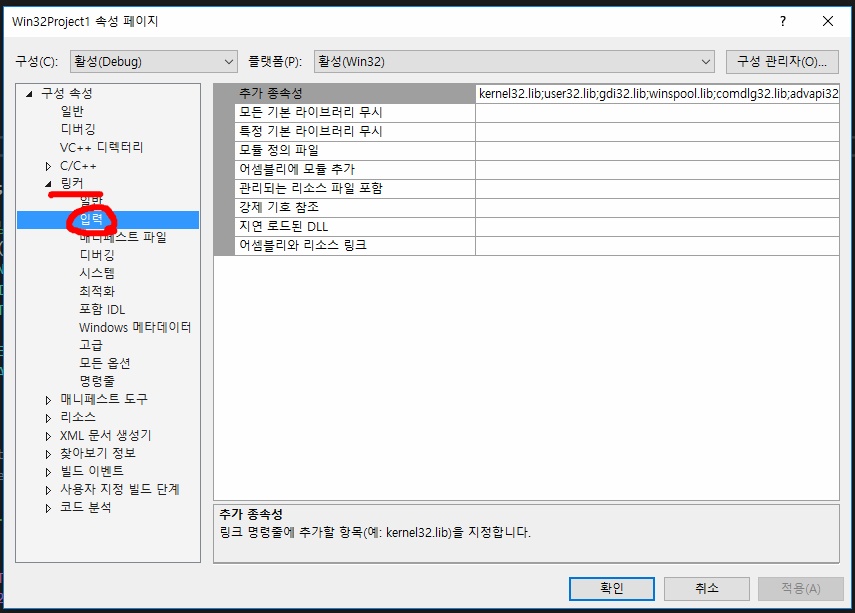The height and width of the screenshot is (613, 855).
Task: Expand the 빌드 이벤트 node
Action: 49,472
